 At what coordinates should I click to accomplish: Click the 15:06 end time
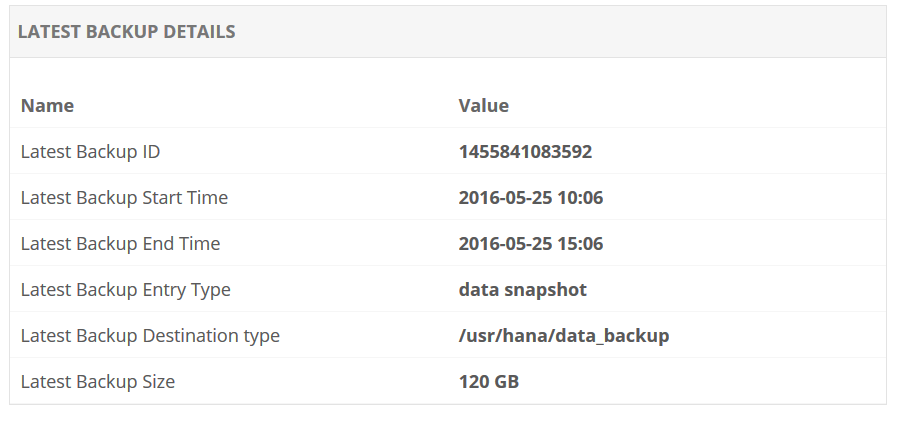582,244
